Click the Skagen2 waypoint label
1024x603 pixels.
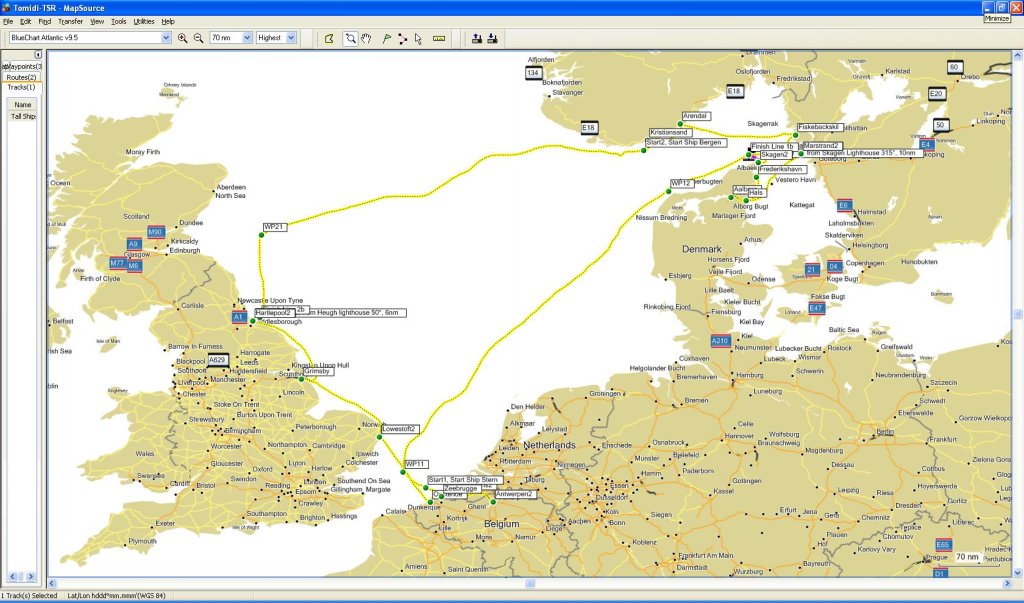(x=775, y=155)
